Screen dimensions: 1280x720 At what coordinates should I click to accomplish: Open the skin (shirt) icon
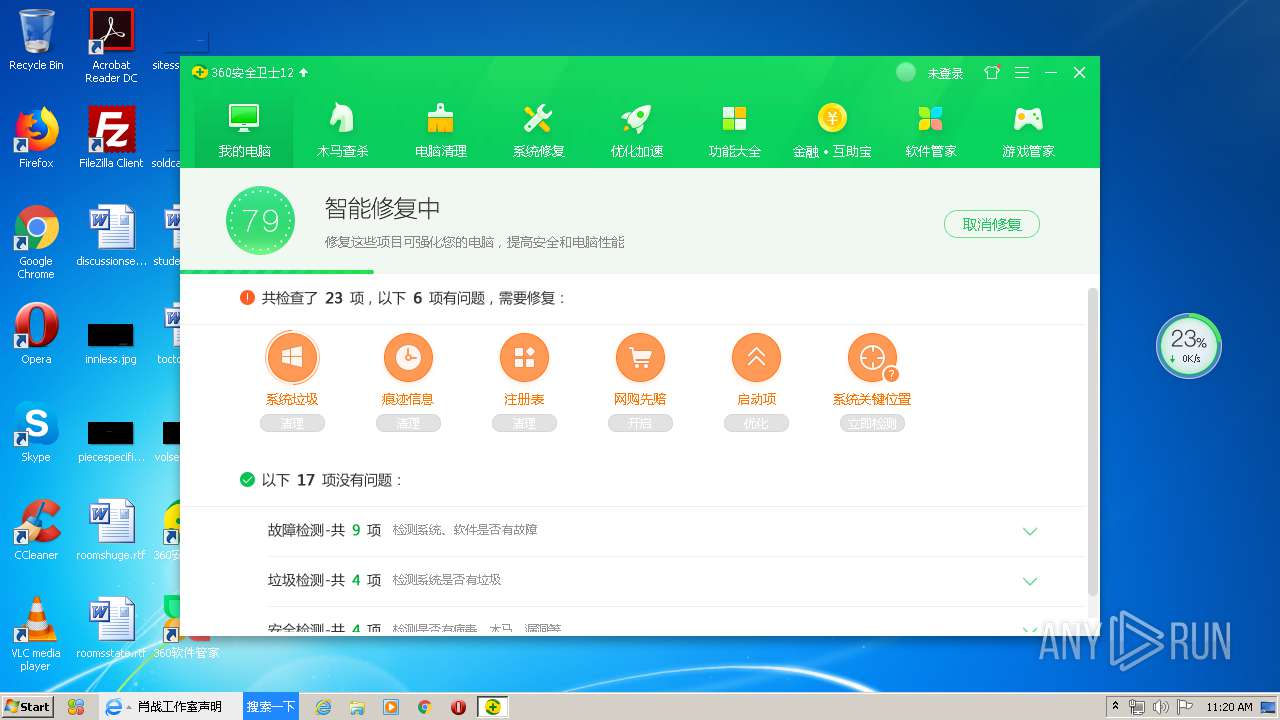tap(992, 72)
